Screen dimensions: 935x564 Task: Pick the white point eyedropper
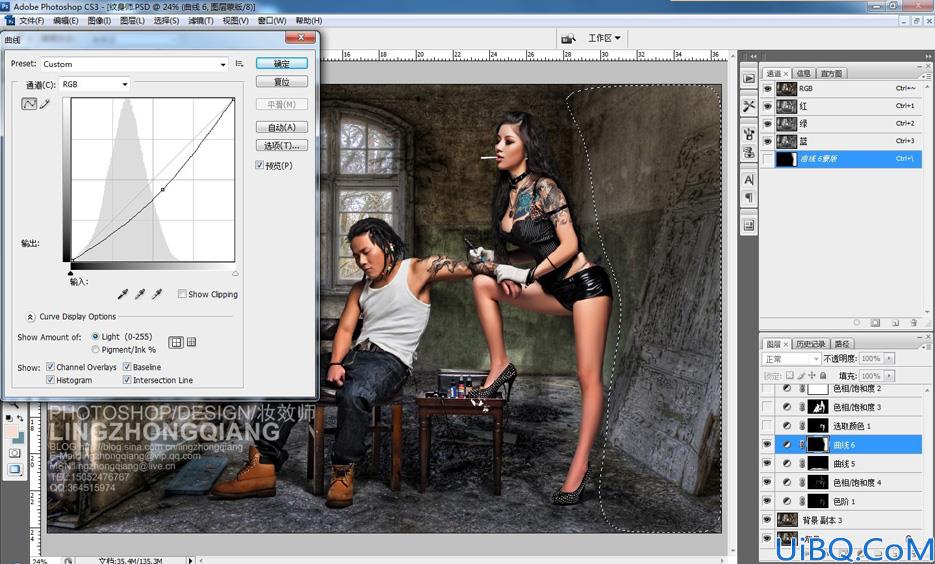click(x=157, y=294)
